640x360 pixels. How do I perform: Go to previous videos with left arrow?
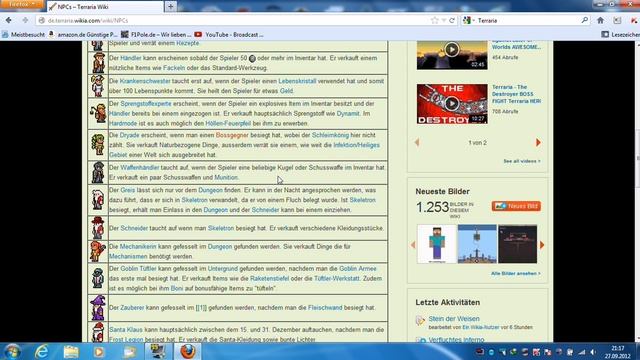point(417,142)
